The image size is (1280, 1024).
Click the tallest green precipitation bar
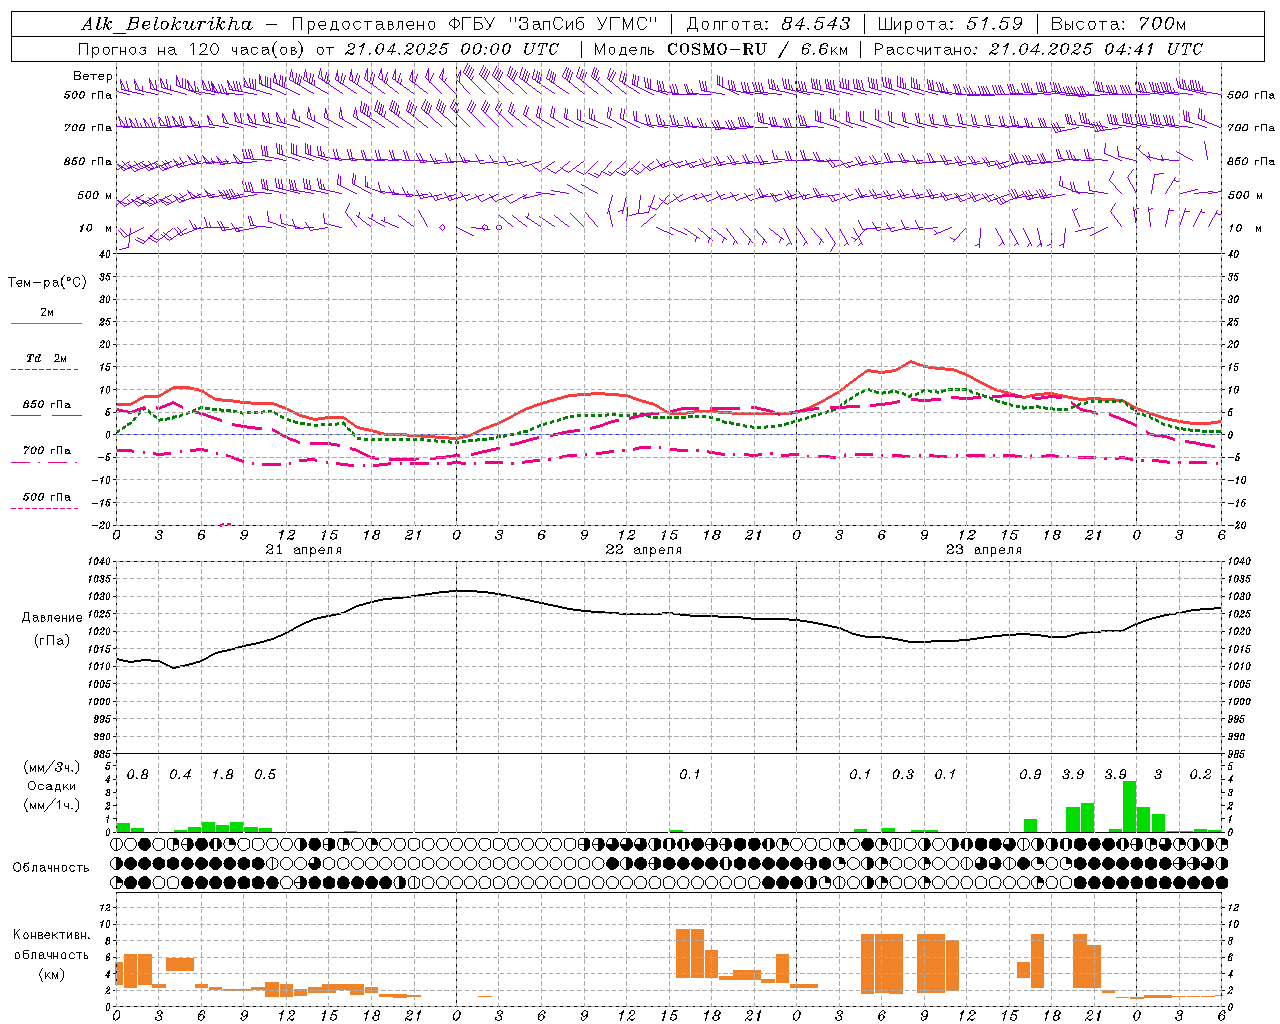1129,807
